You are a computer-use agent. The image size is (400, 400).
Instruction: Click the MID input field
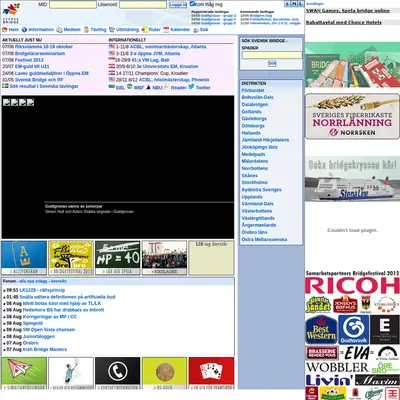(x=73, y=5)
